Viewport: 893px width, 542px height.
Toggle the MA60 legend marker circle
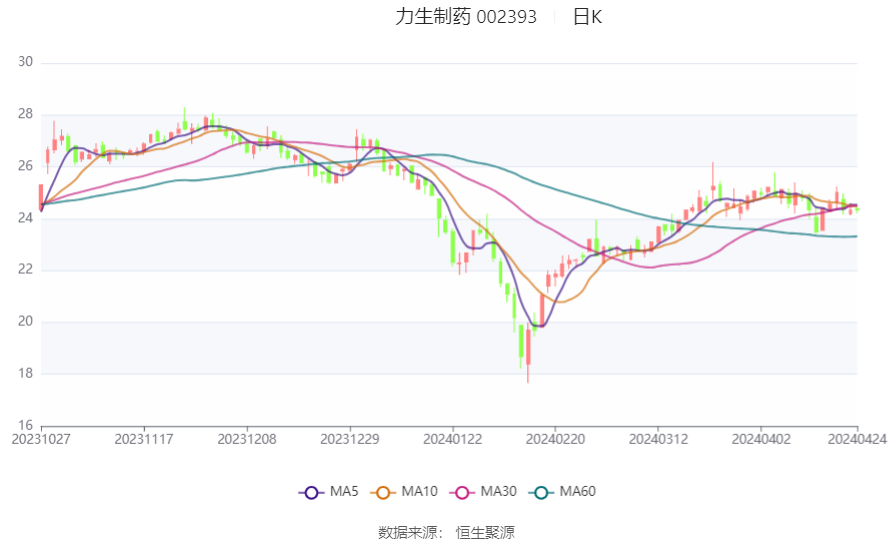pos(541,492)
